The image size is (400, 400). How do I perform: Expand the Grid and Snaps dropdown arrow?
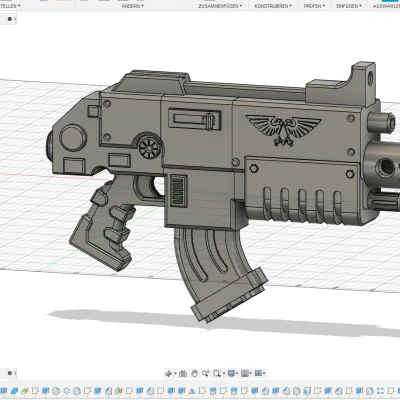click(x=251, y=373)
